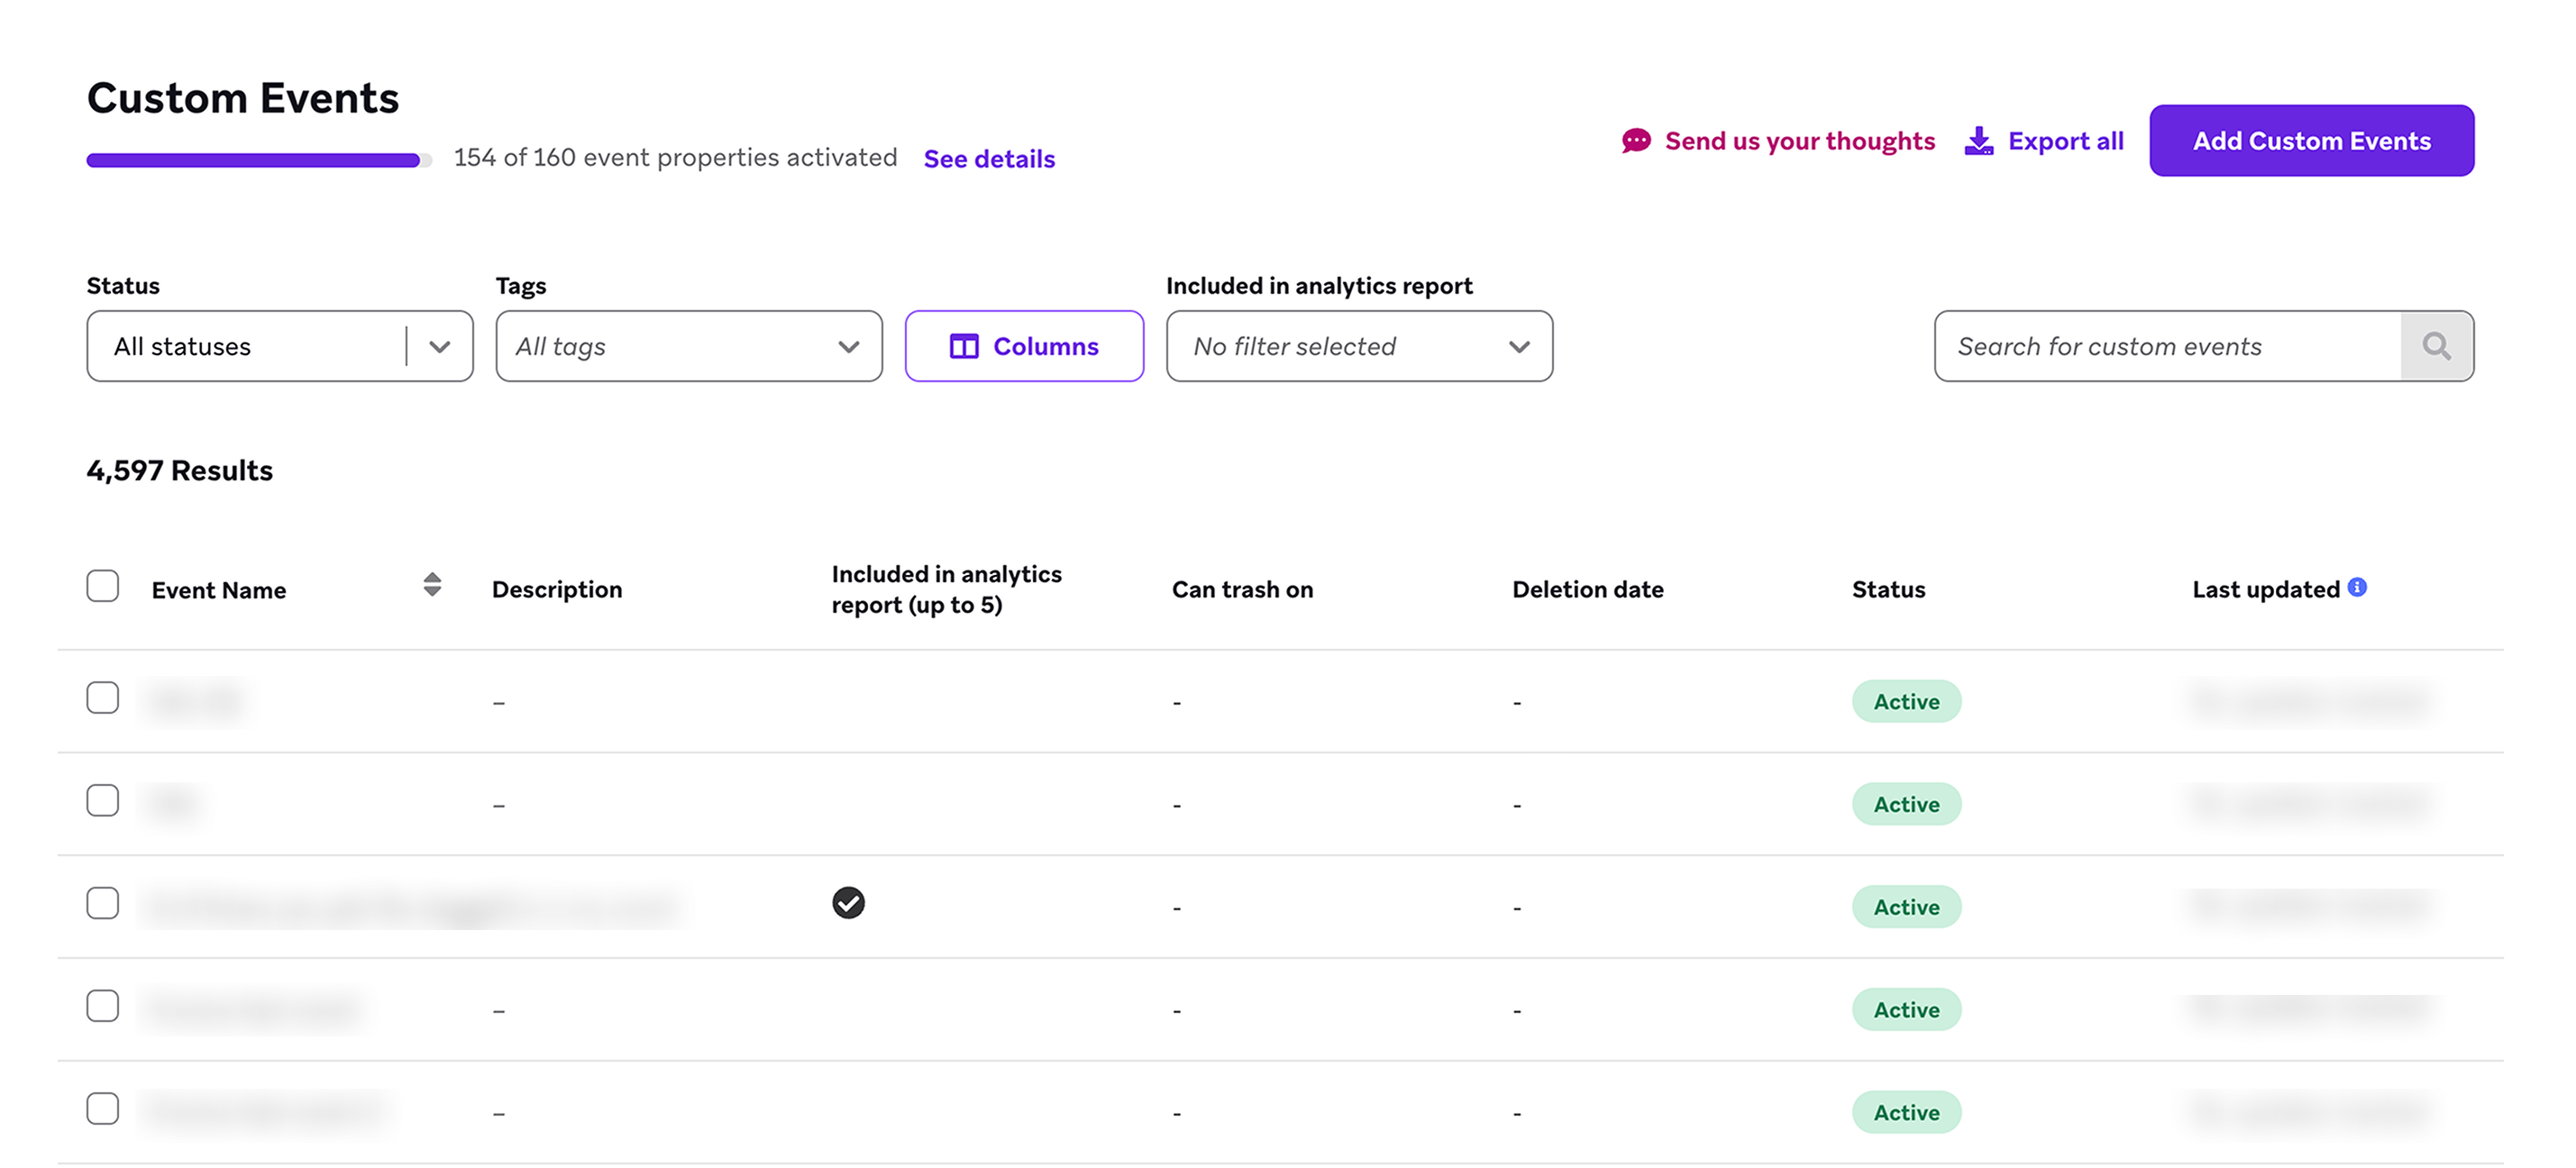Check the third event row checkbox
The image size is (2576, 1168).
[102, 903]
